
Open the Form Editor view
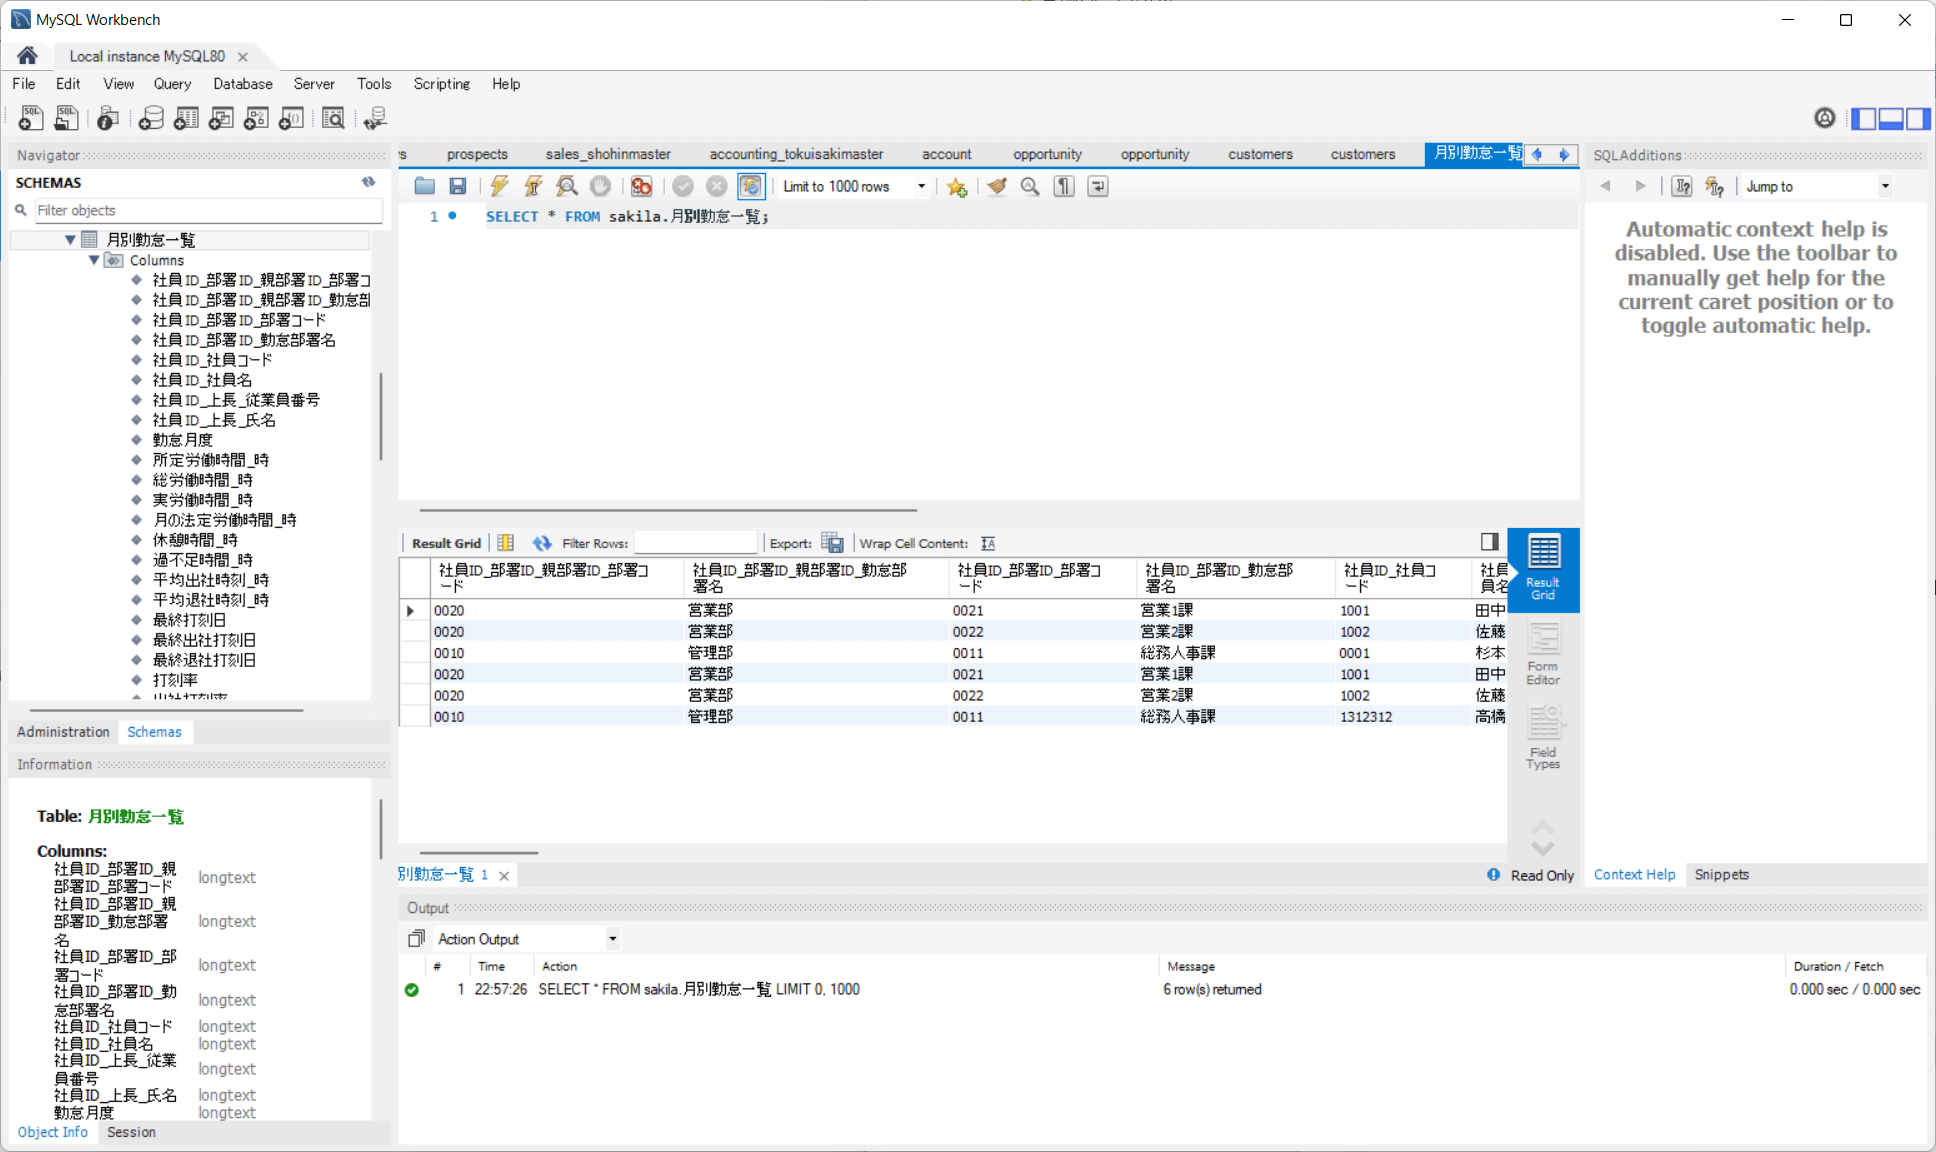point(1542,654)
